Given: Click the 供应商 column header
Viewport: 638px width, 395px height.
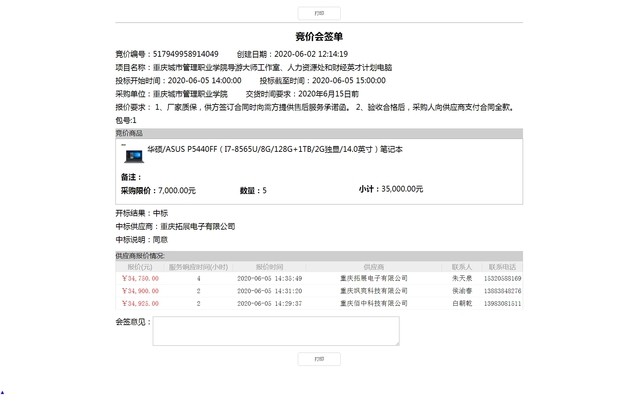Looking at the screenshot, I should 374,267.
